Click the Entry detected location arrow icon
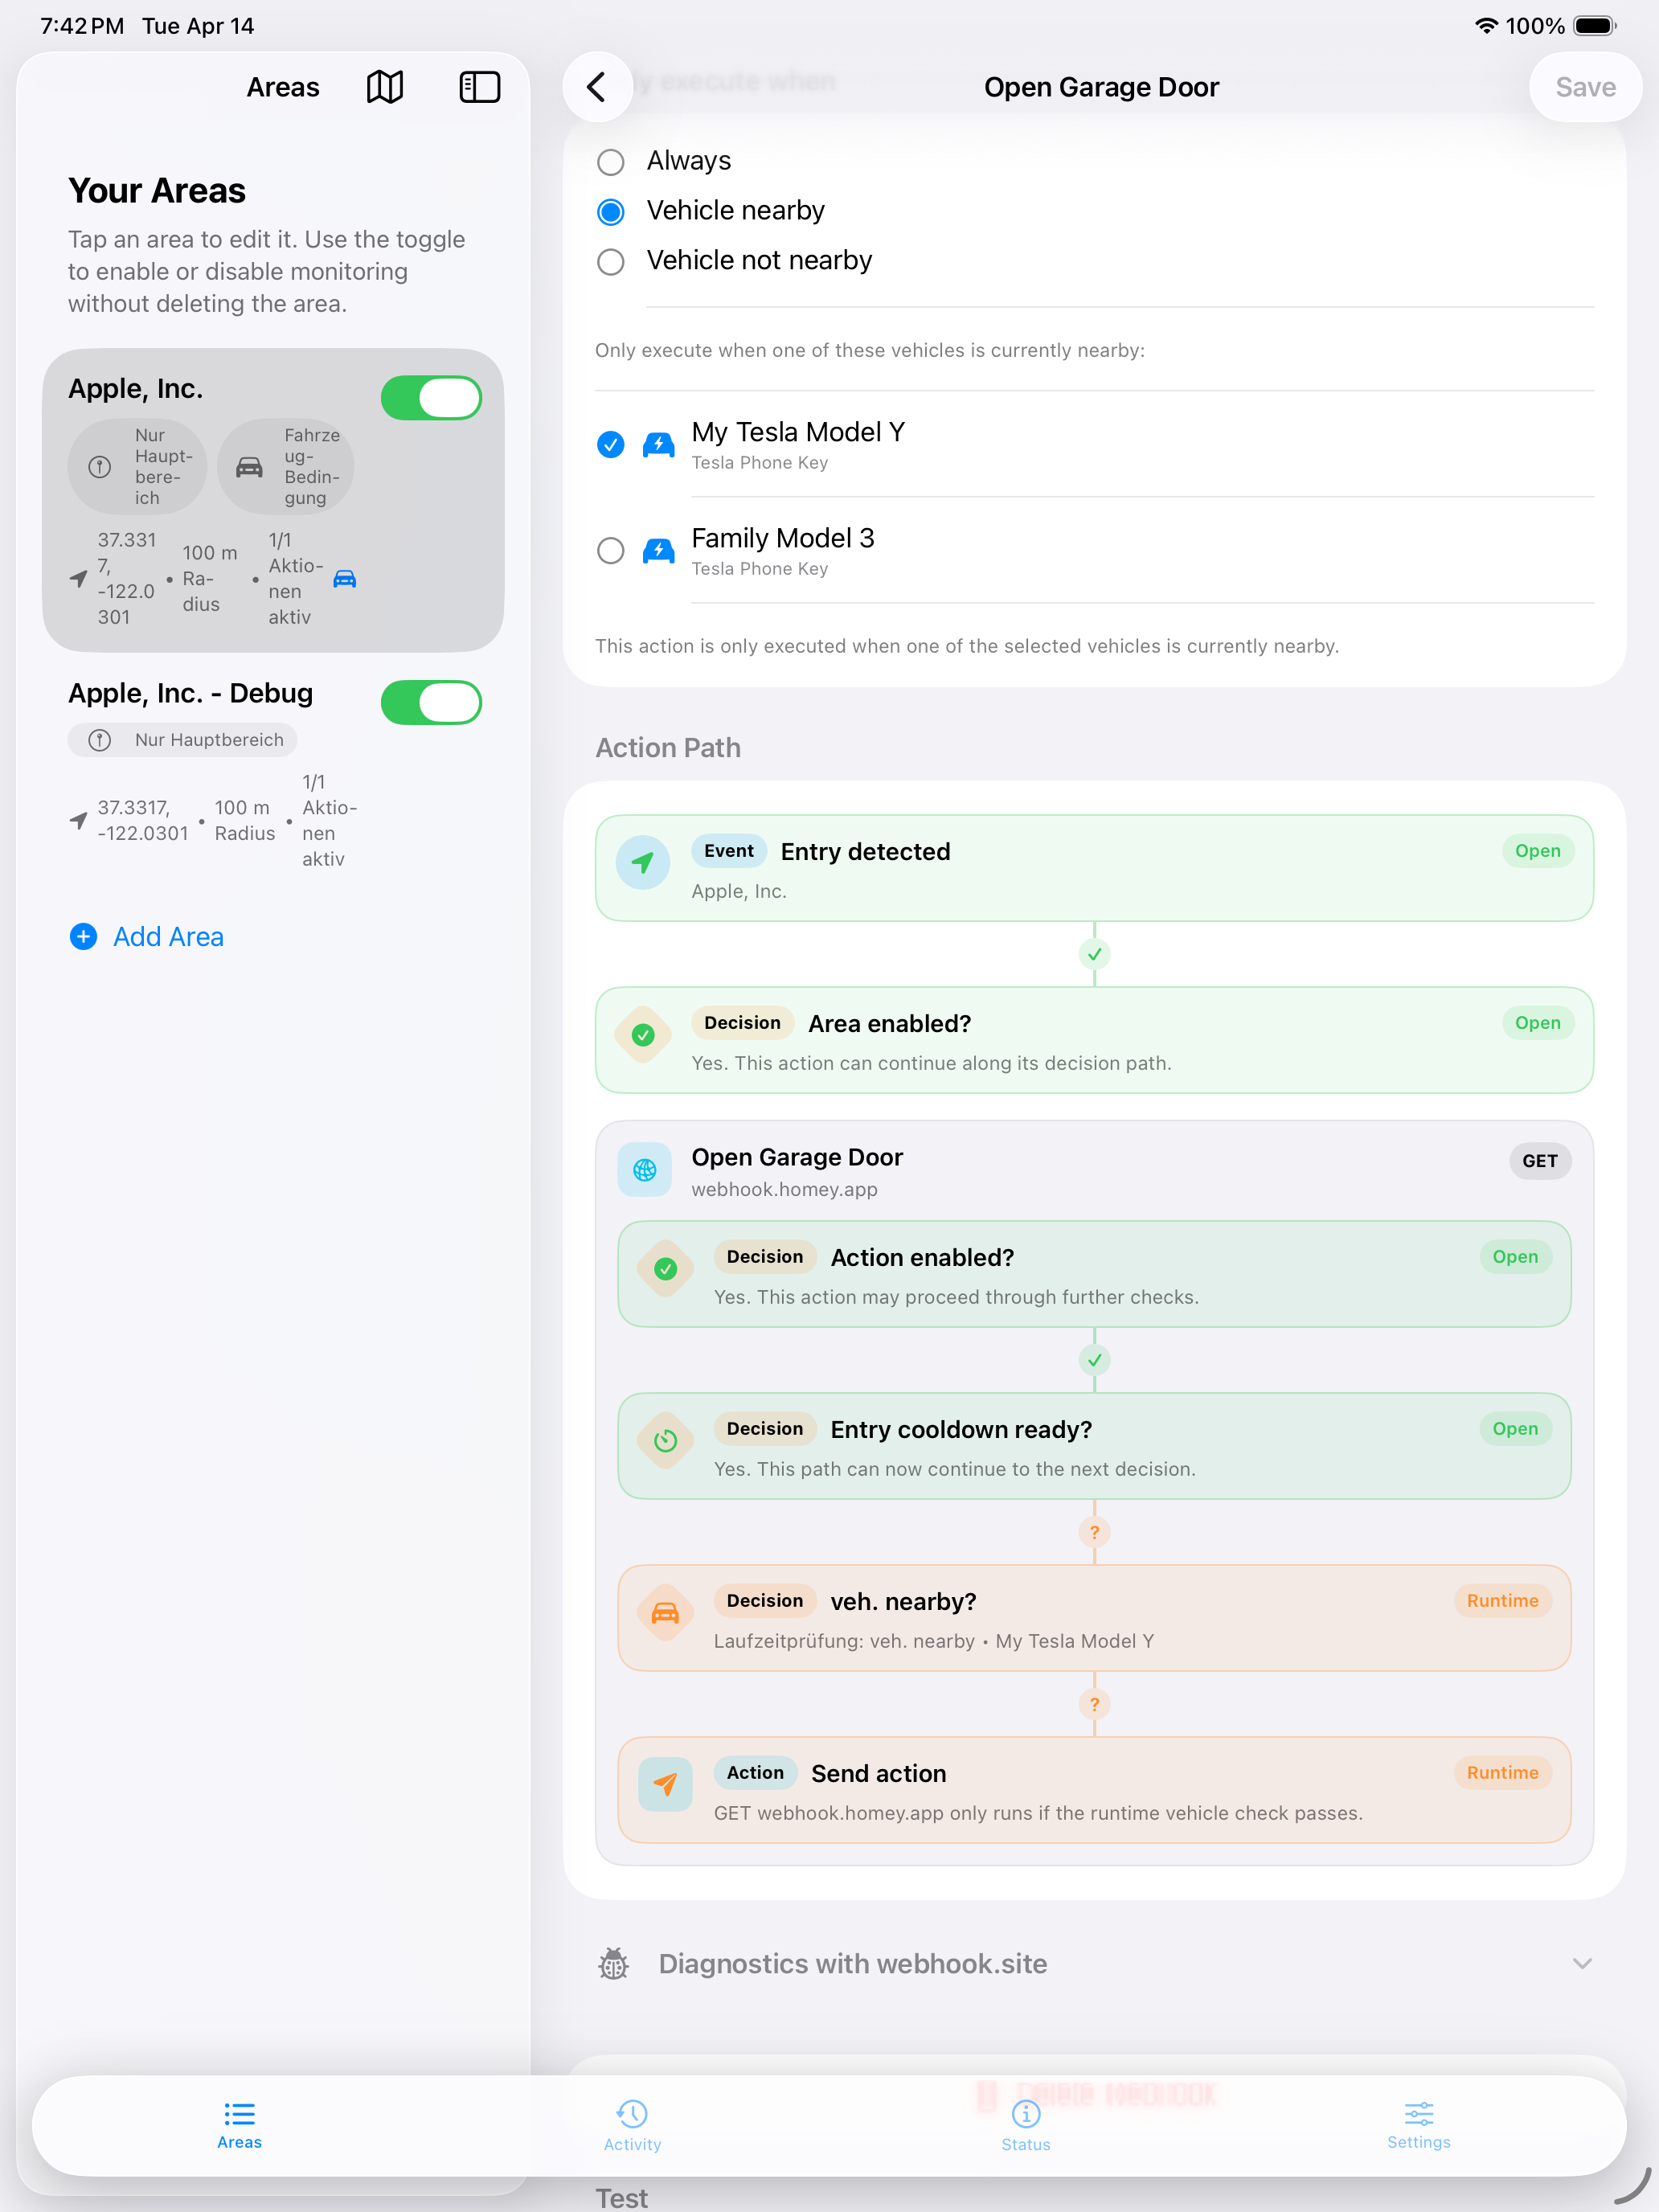 tap(643, 862)
